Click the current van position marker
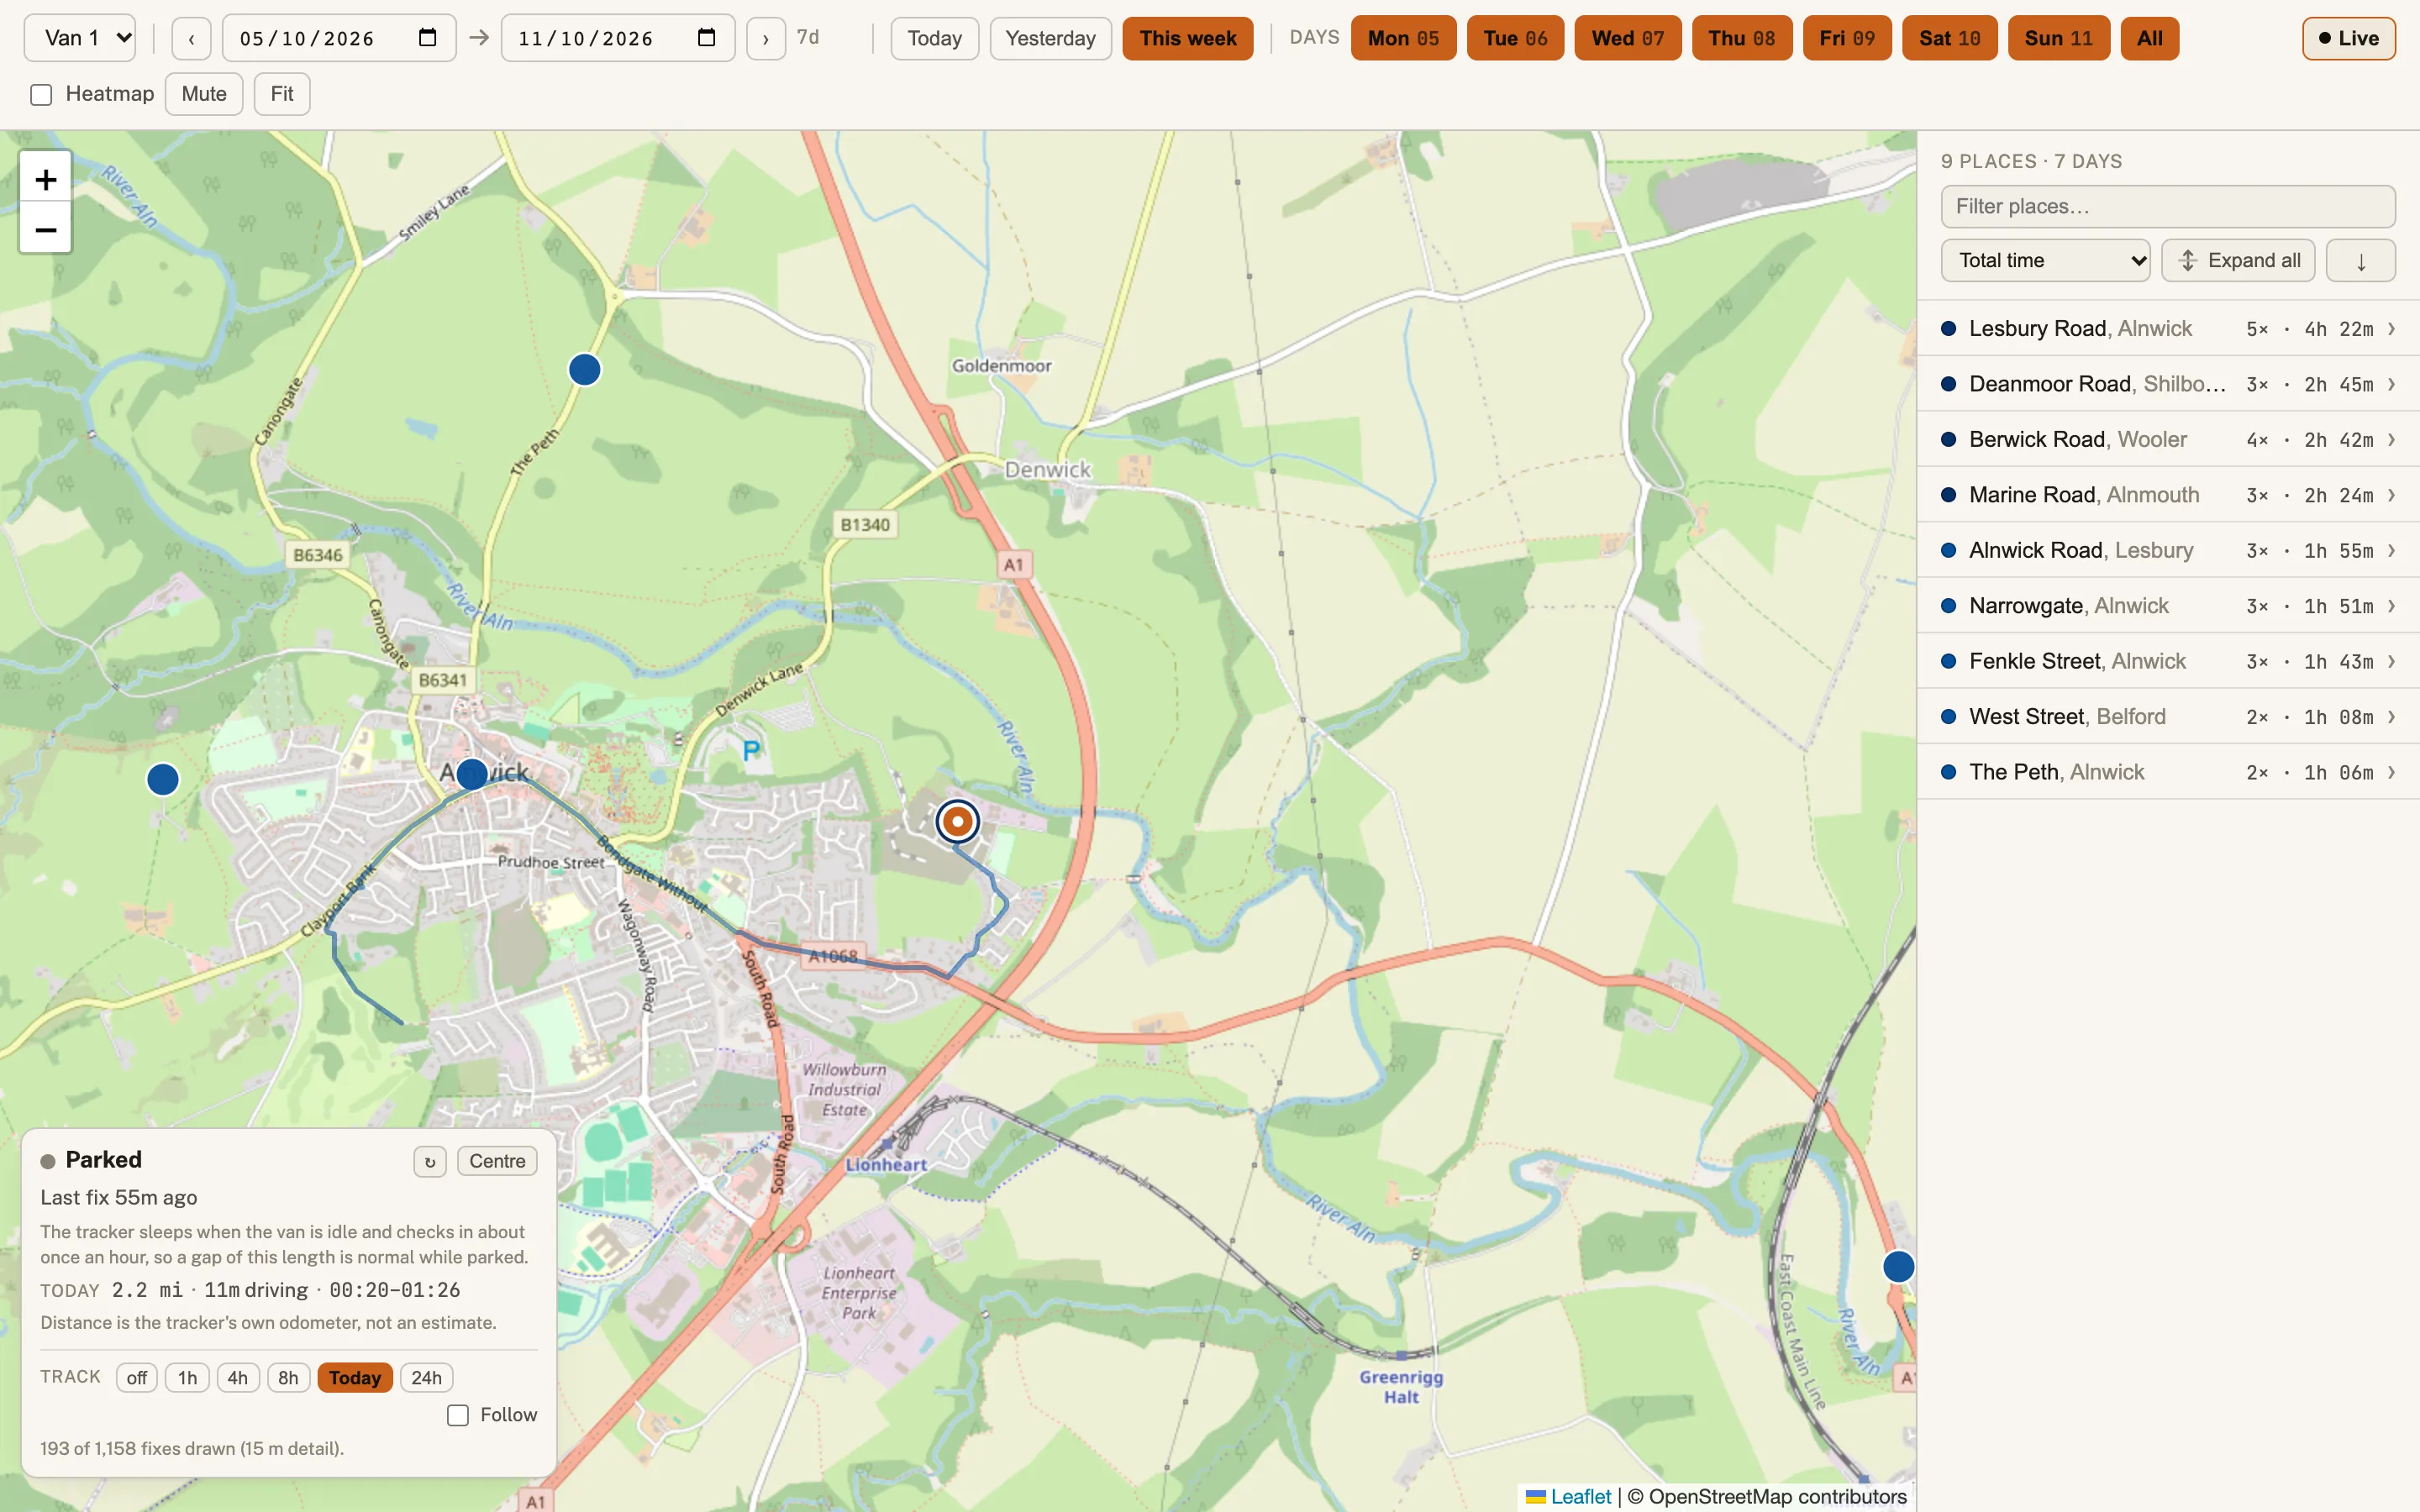Viewport: 2420px width, 1512px height. pyautogui.click(x=957, y=821)
